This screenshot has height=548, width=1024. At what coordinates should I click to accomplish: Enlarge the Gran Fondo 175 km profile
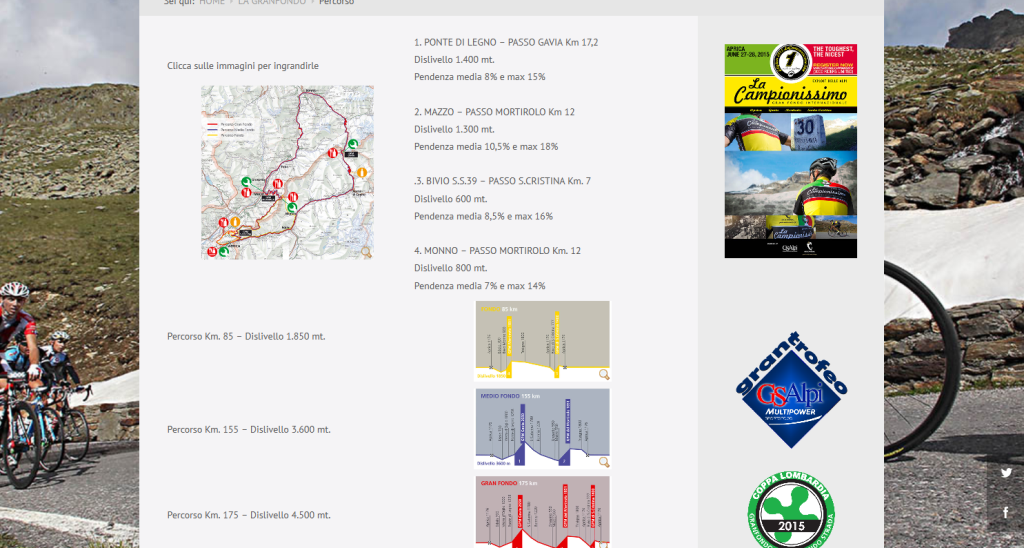[x=541, y=512]
